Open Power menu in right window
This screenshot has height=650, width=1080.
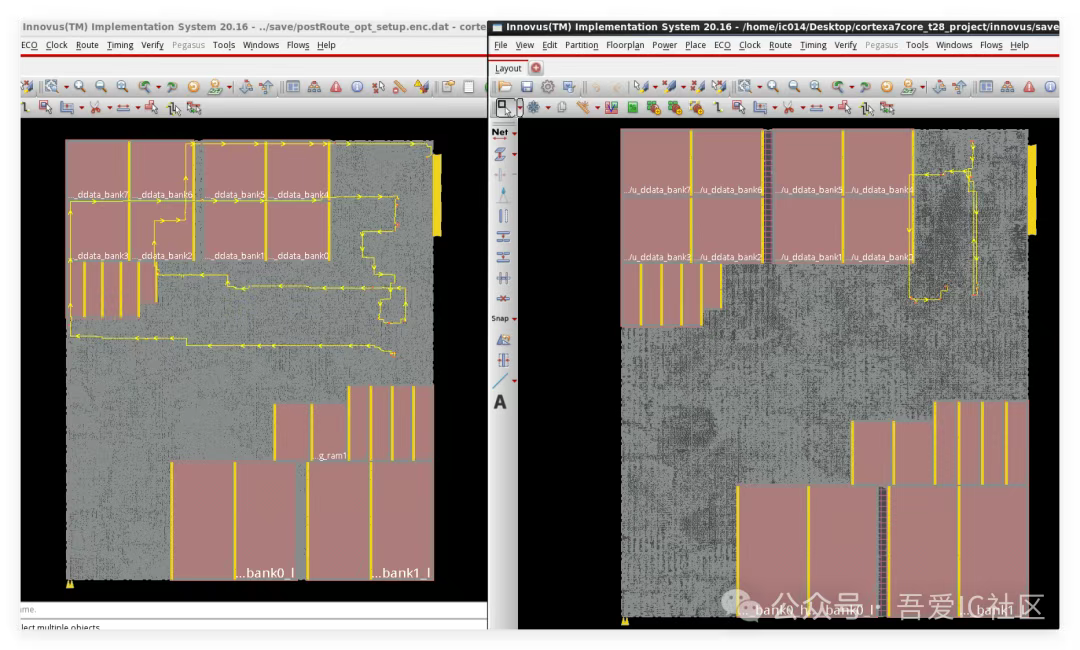[x=665, y=45]
